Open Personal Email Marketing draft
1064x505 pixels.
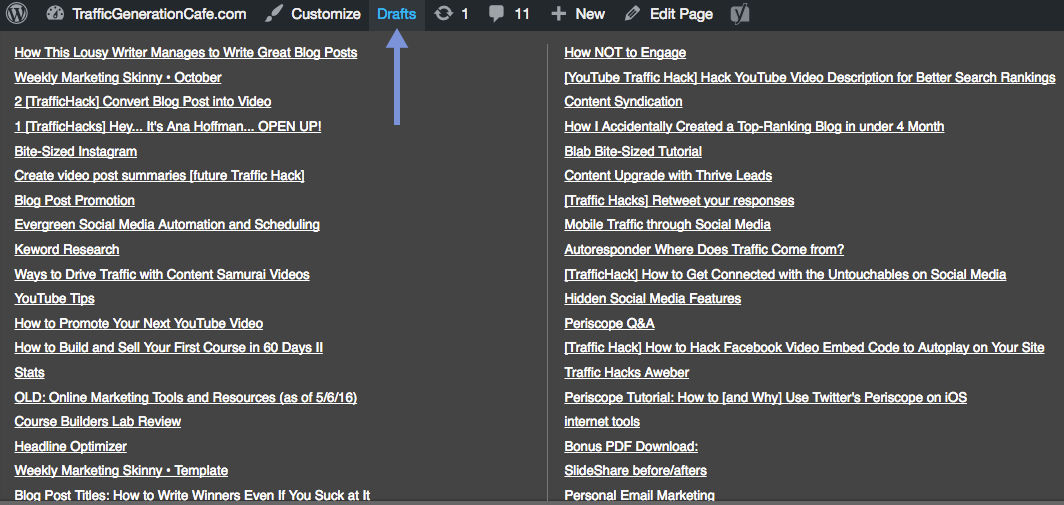[x=640, y=495]
